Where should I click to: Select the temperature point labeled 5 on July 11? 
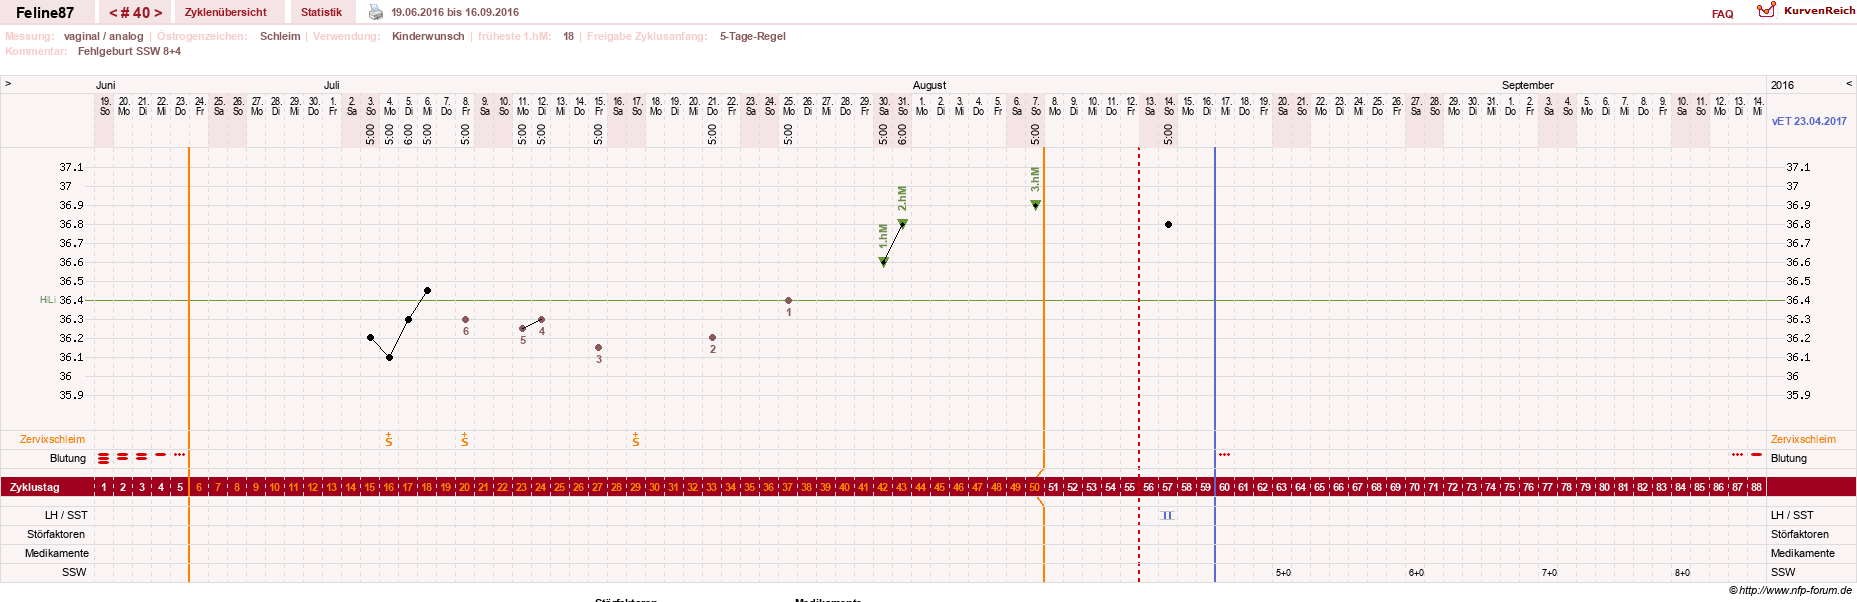522,328
